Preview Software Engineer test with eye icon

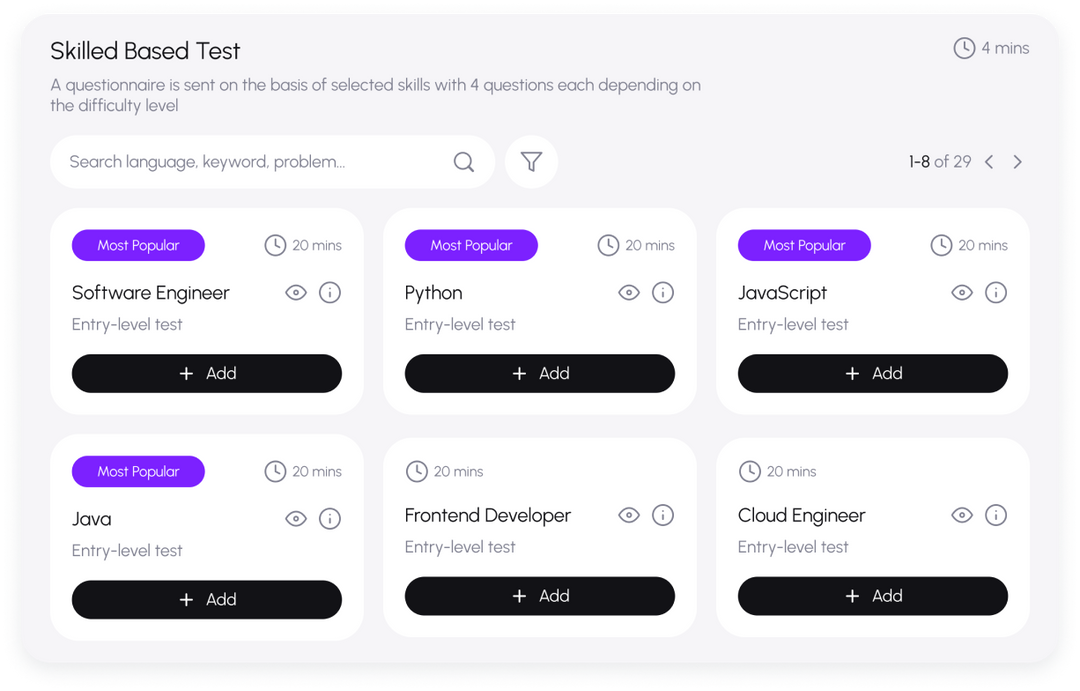pyautogui.click(x=296, y=293)
